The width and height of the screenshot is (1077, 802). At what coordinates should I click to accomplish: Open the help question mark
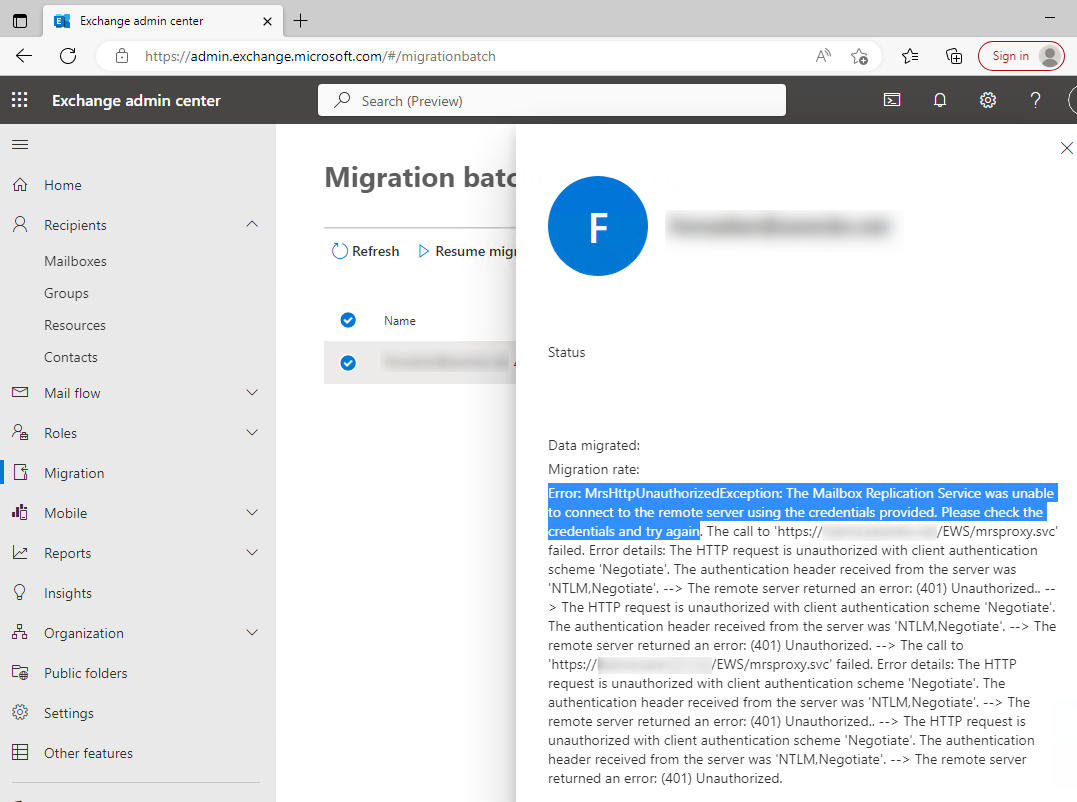[1035, 100]
